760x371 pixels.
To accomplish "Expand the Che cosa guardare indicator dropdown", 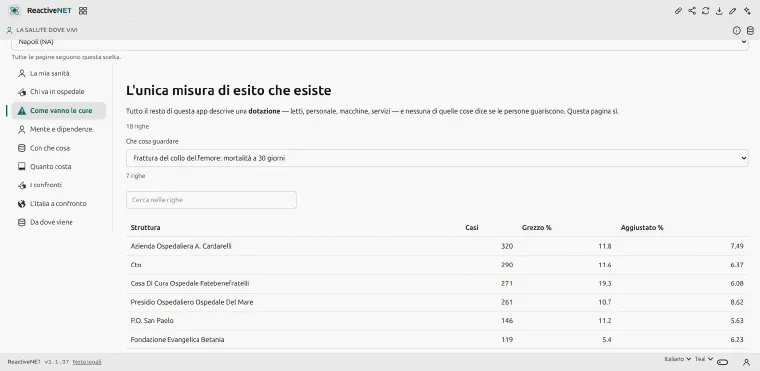I will click(x=437, y=158).
